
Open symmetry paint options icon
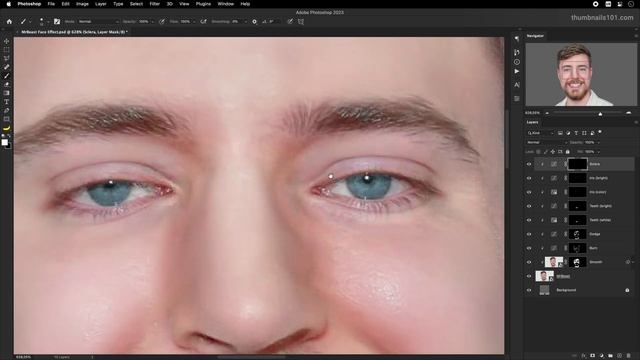[301, 22]
